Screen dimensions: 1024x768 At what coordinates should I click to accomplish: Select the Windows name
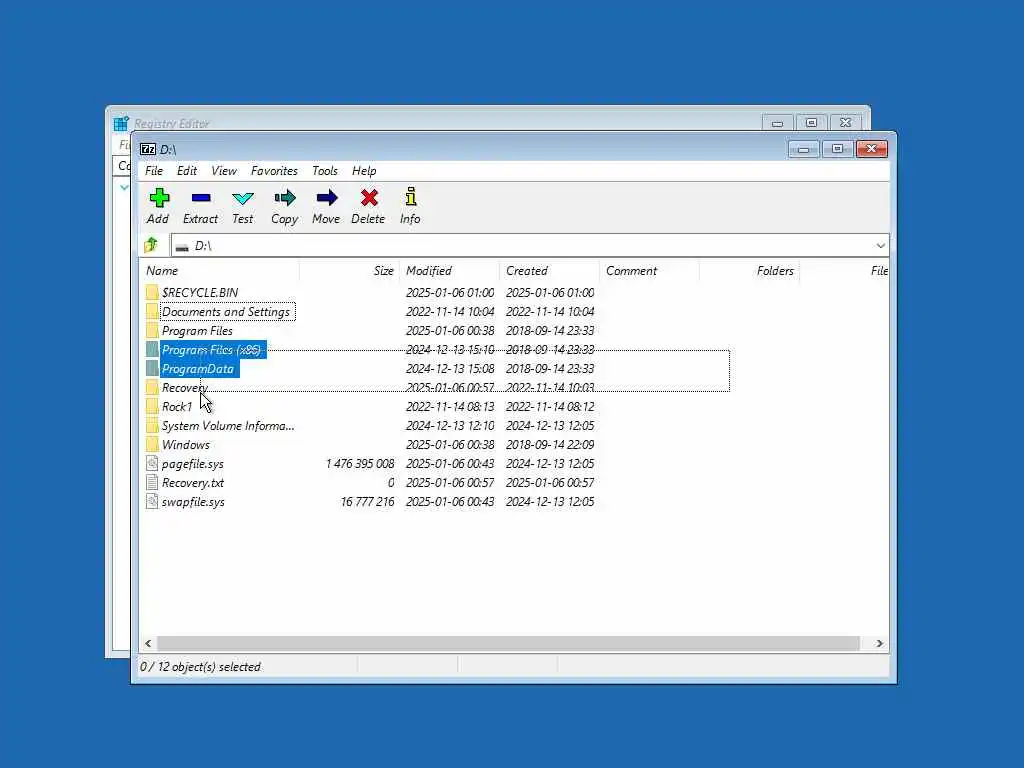coord(185,444)
